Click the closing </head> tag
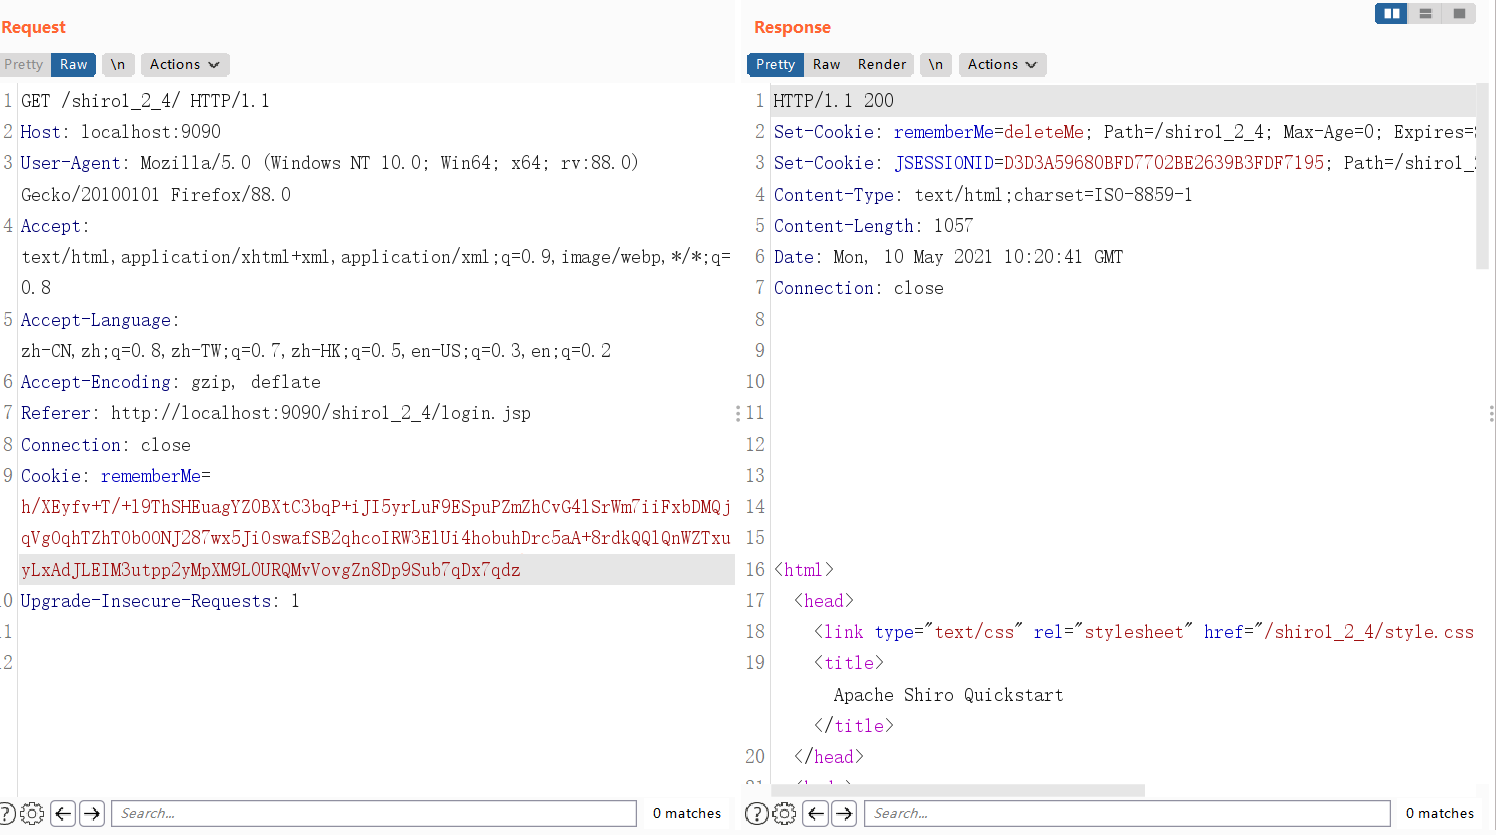 pyautogui.click(x=829, y=757)
